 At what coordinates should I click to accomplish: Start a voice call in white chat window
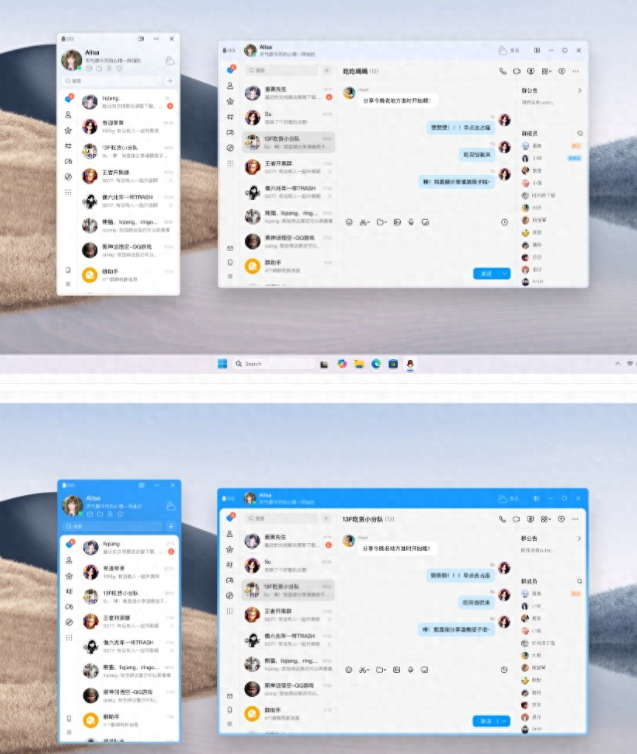(x=503, y=71)
